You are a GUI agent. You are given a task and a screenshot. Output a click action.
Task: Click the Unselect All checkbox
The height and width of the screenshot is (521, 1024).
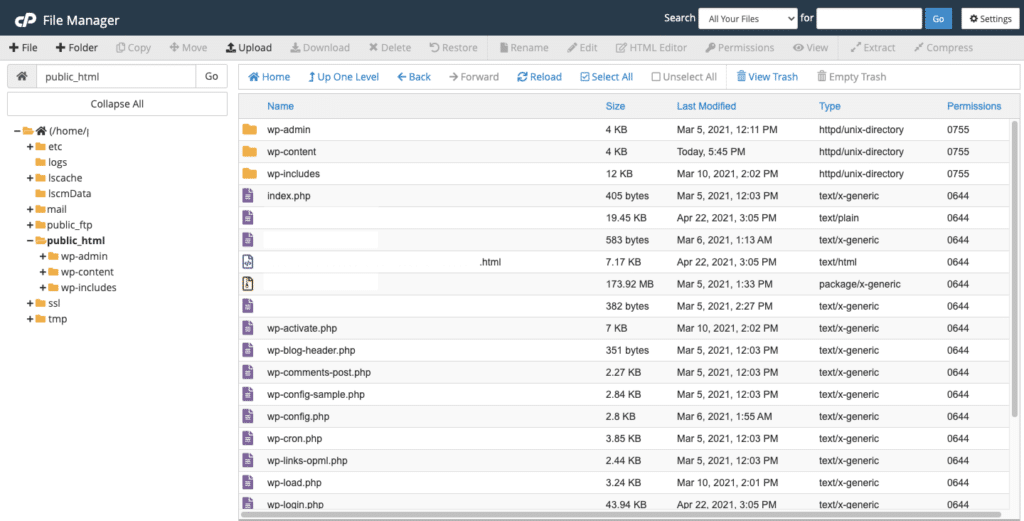(656, 77)
